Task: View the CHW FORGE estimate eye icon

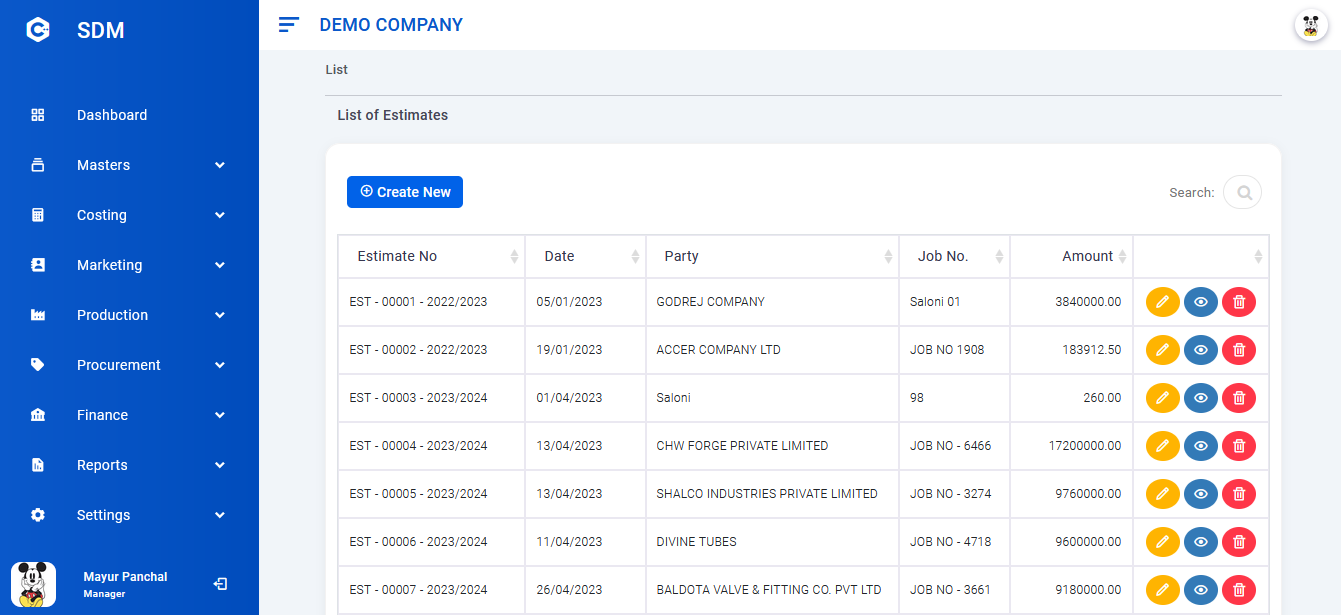Action: tap(1201, 446)
